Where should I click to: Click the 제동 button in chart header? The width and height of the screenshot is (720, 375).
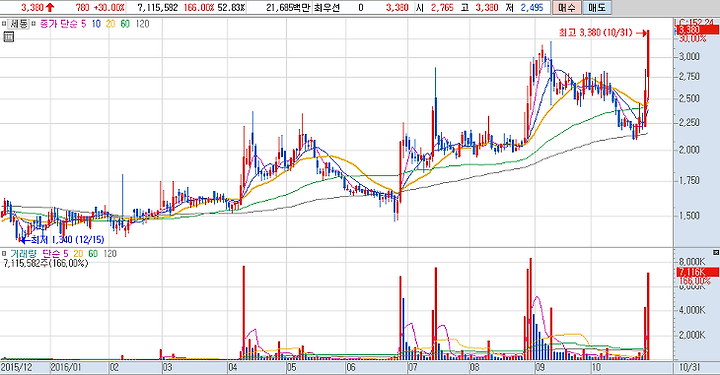(19, 24)
